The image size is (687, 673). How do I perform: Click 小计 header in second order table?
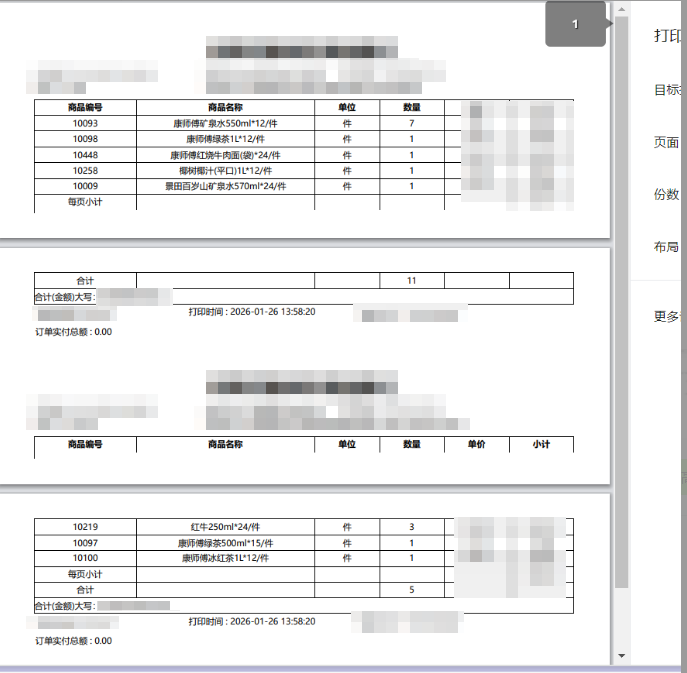(542, 444)
